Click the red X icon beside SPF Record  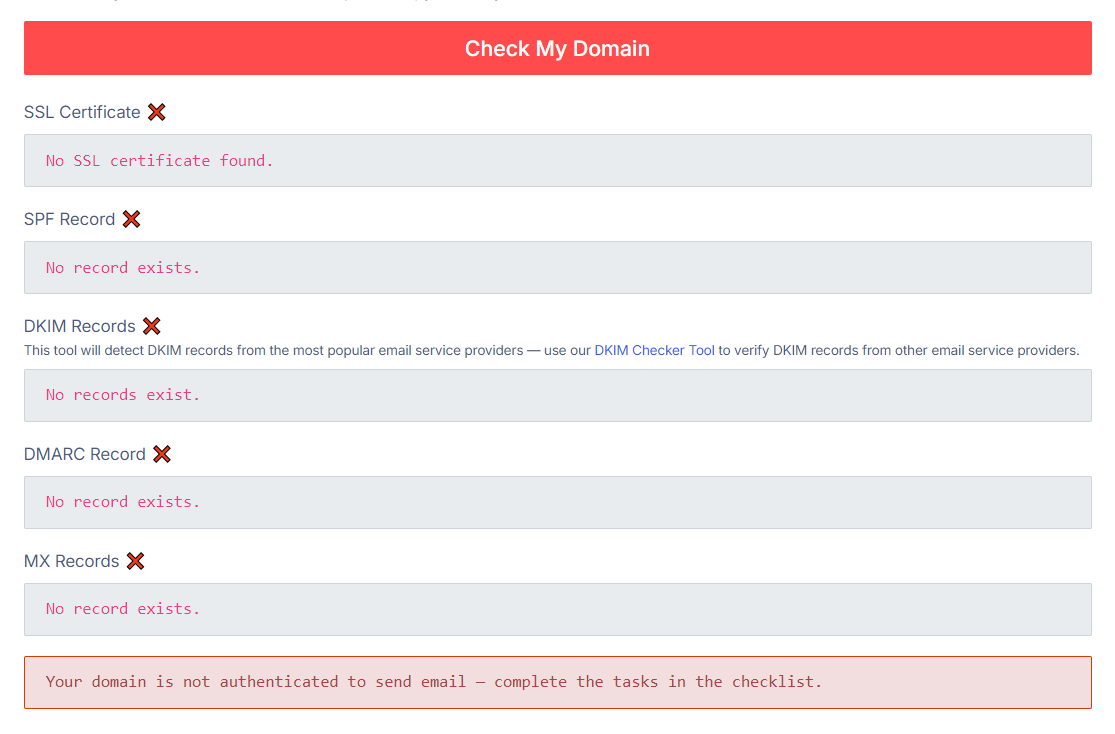pyautogui.click(x=132, y=219)
